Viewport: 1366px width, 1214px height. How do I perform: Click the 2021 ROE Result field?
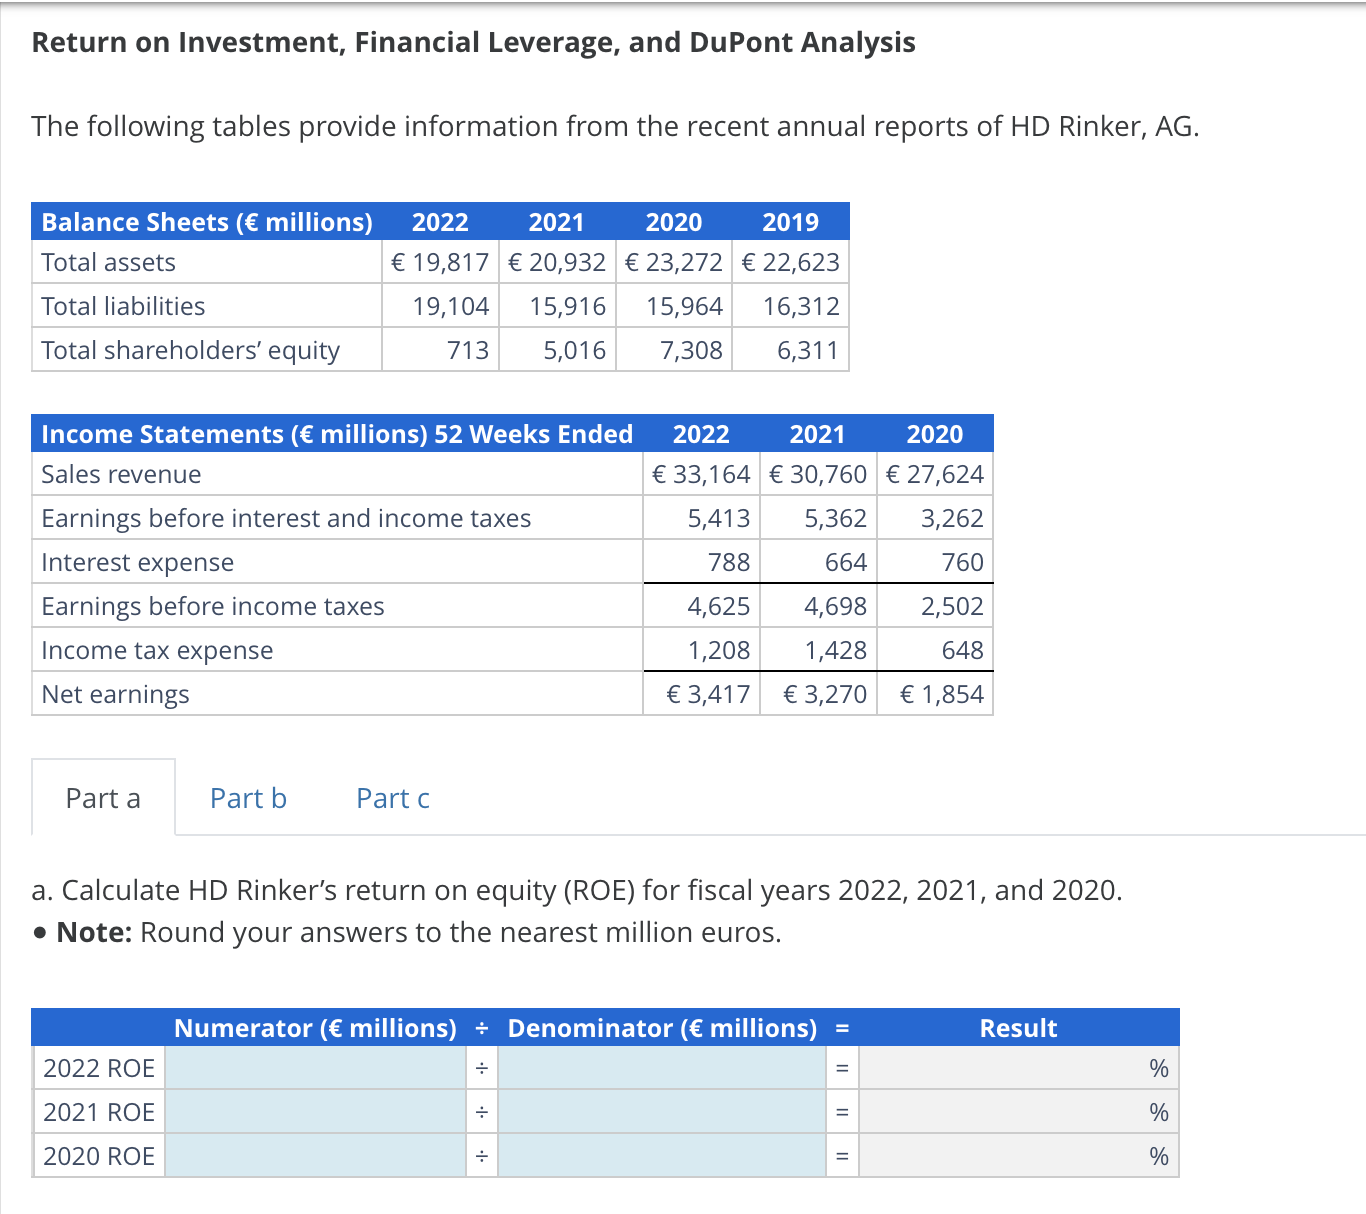(x=1018, y=1112)
